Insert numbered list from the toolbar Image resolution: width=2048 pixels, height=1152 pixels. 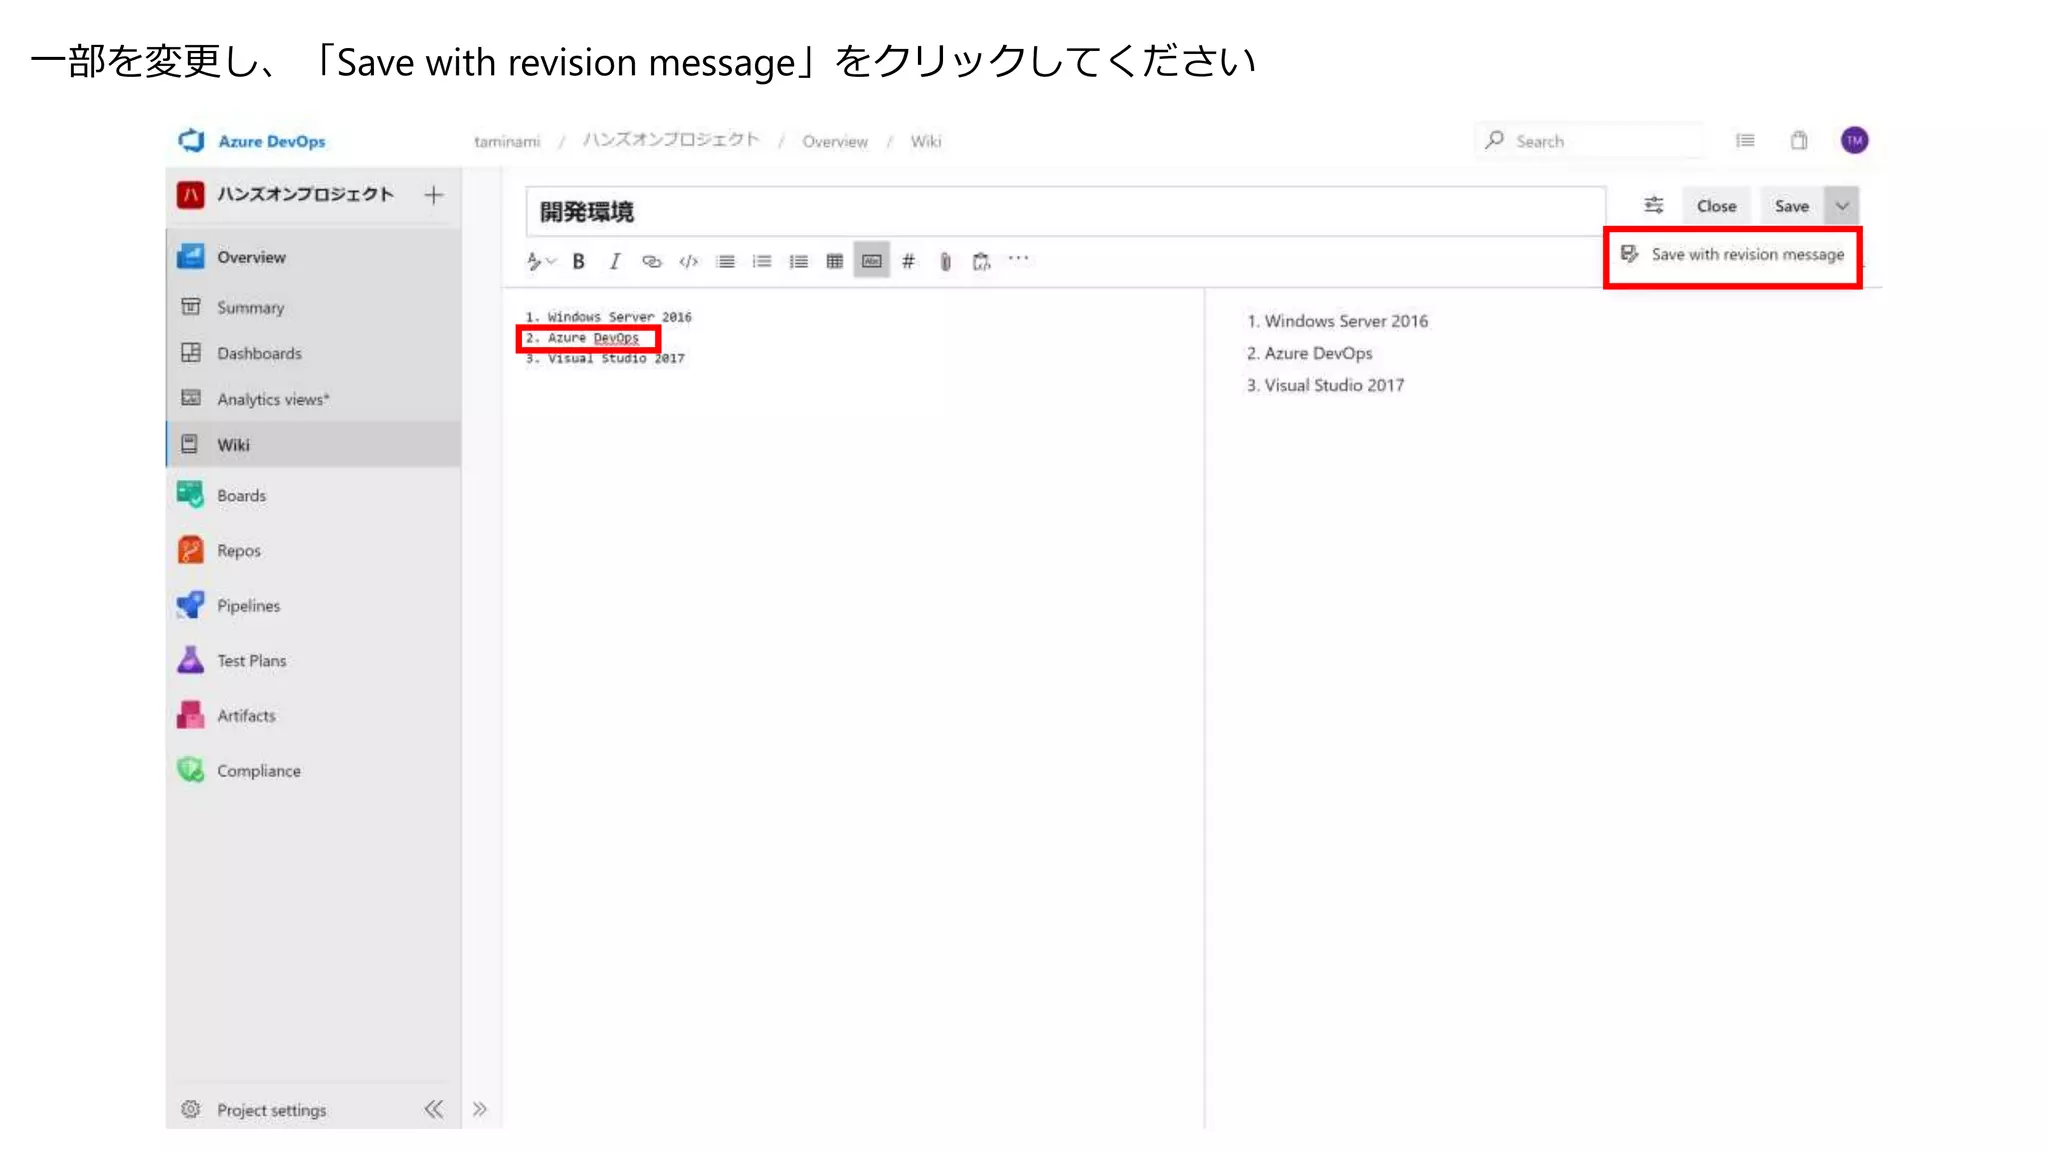pyautogui.click(x=762, y=261)
